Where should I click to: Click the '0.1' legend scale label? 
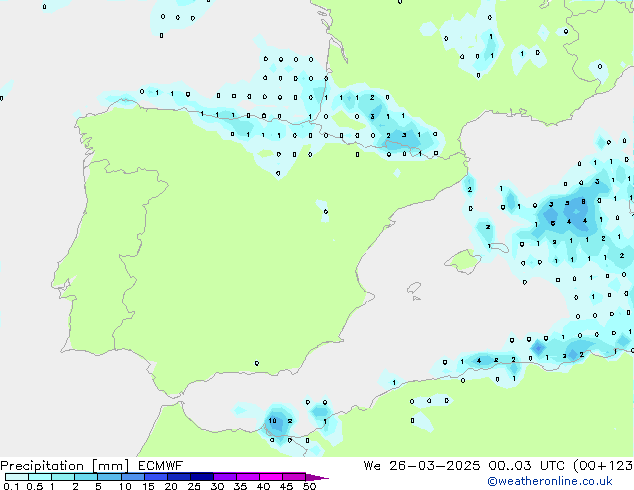point(11,486)
